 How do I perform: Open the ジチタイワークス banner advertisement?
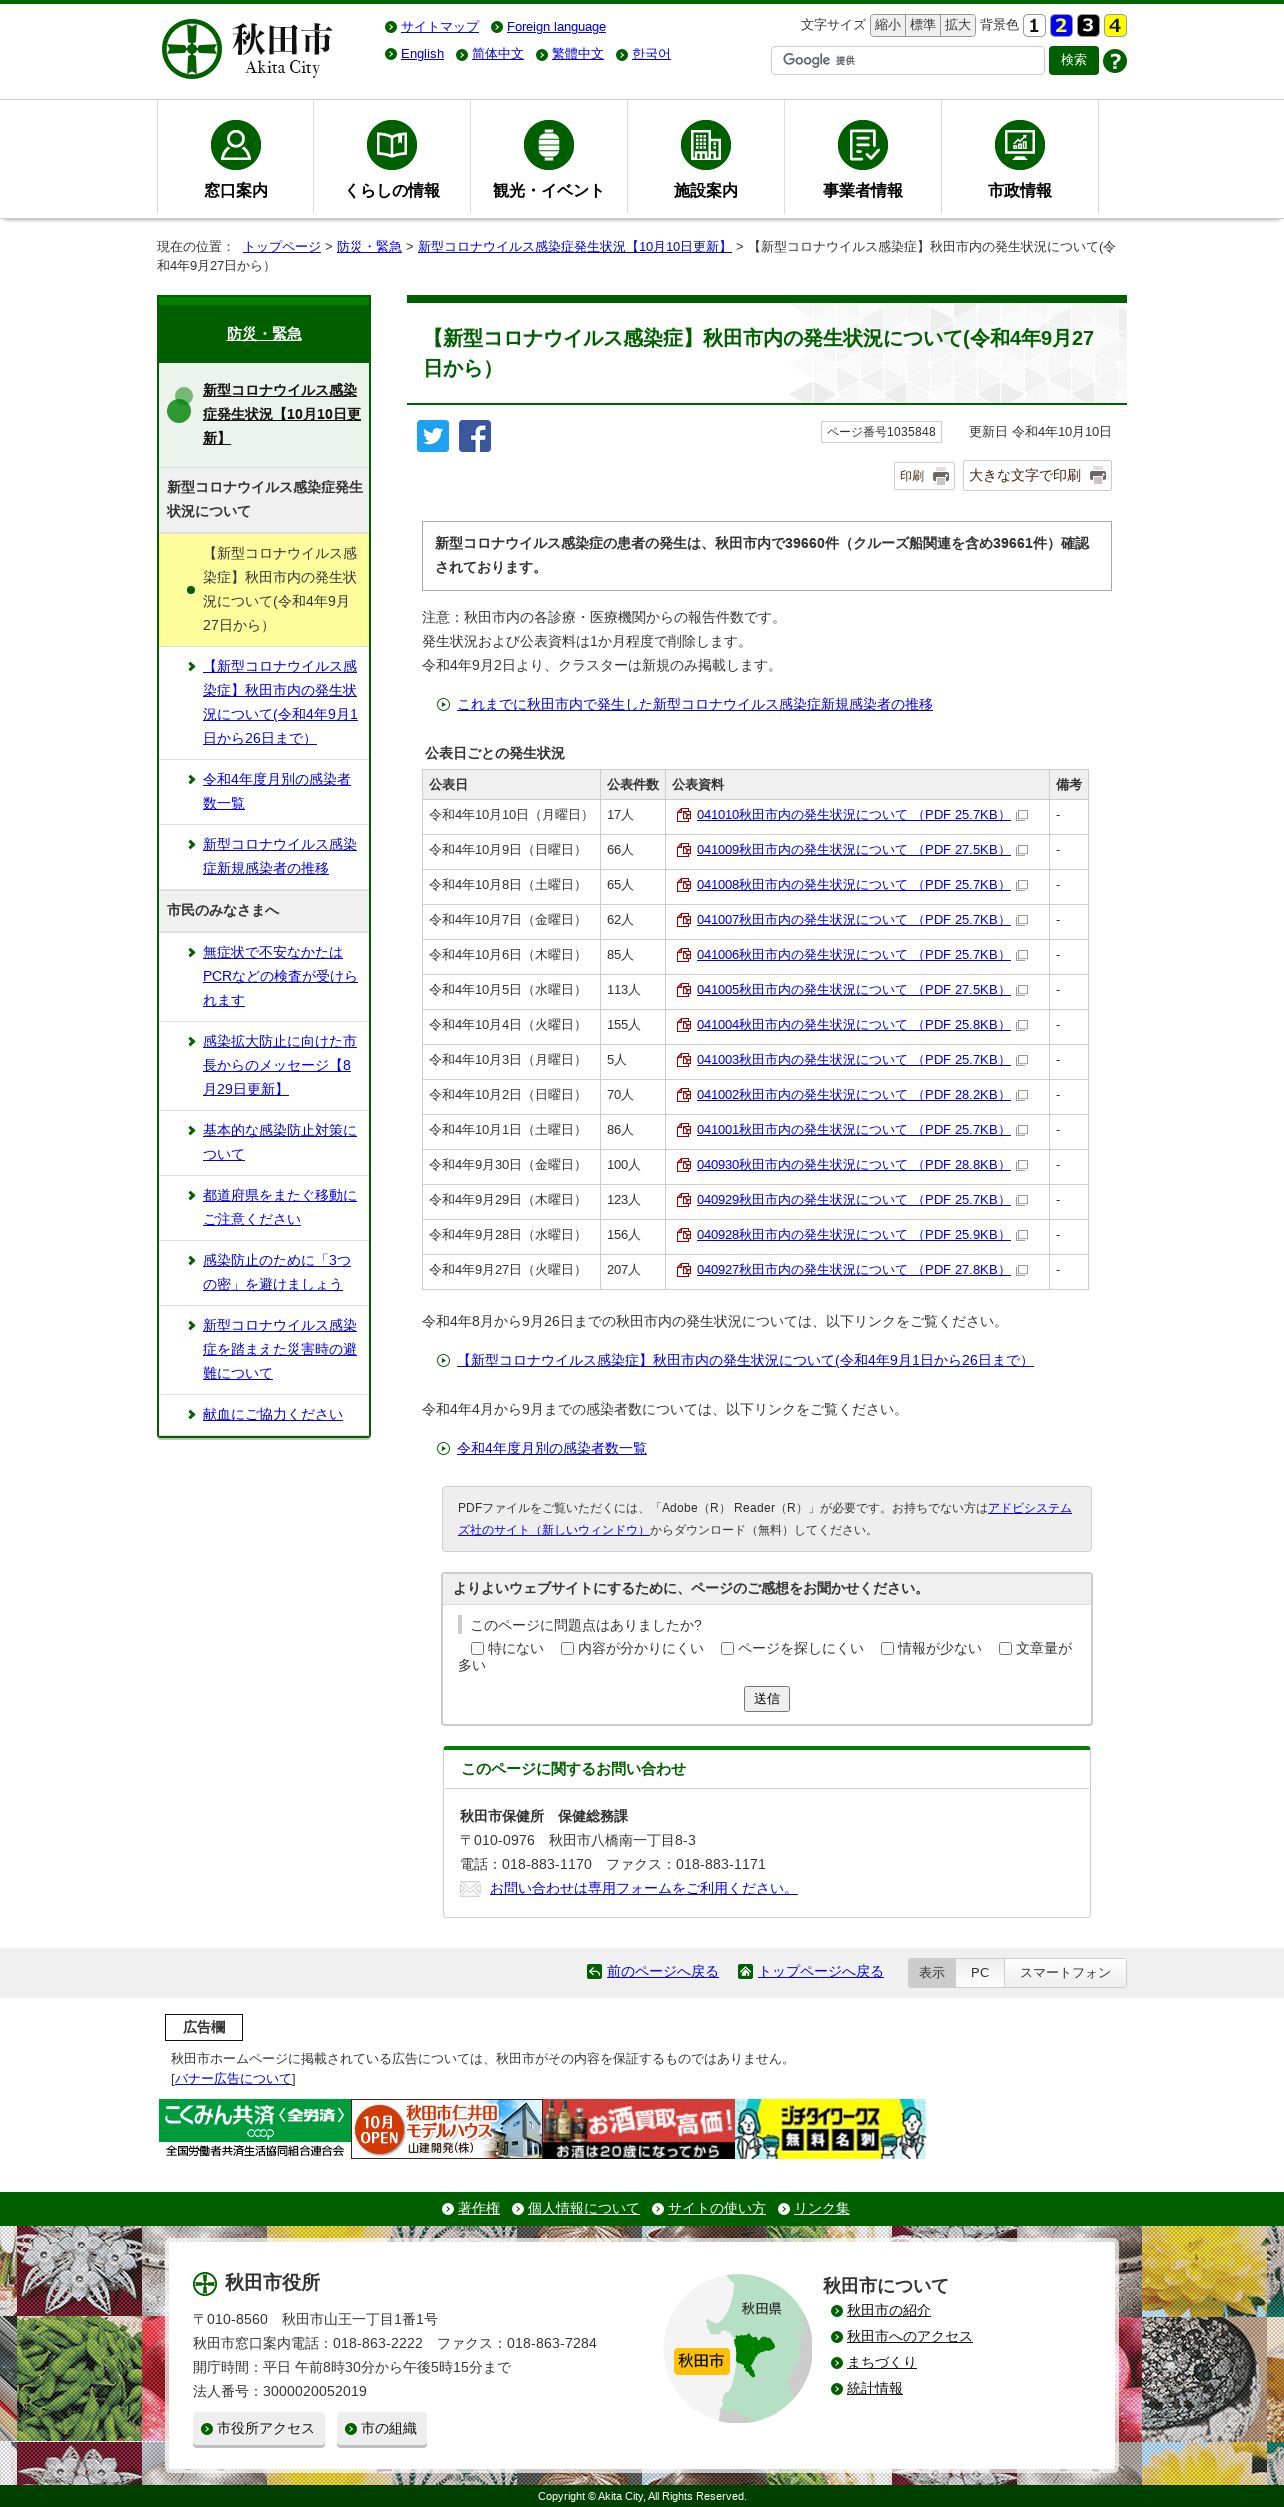pyautogui.click(x=831, y=2128)
